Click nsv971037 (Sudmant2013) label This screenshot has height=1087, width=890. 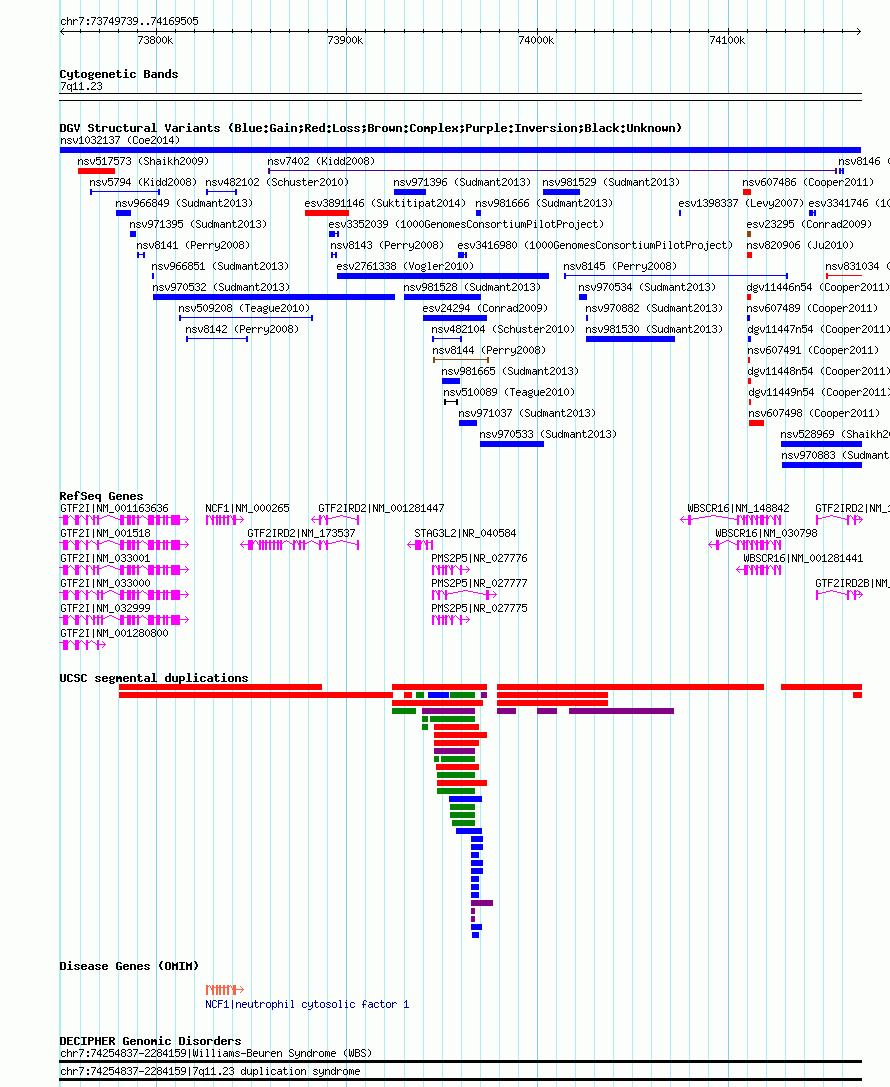[527, 413]
